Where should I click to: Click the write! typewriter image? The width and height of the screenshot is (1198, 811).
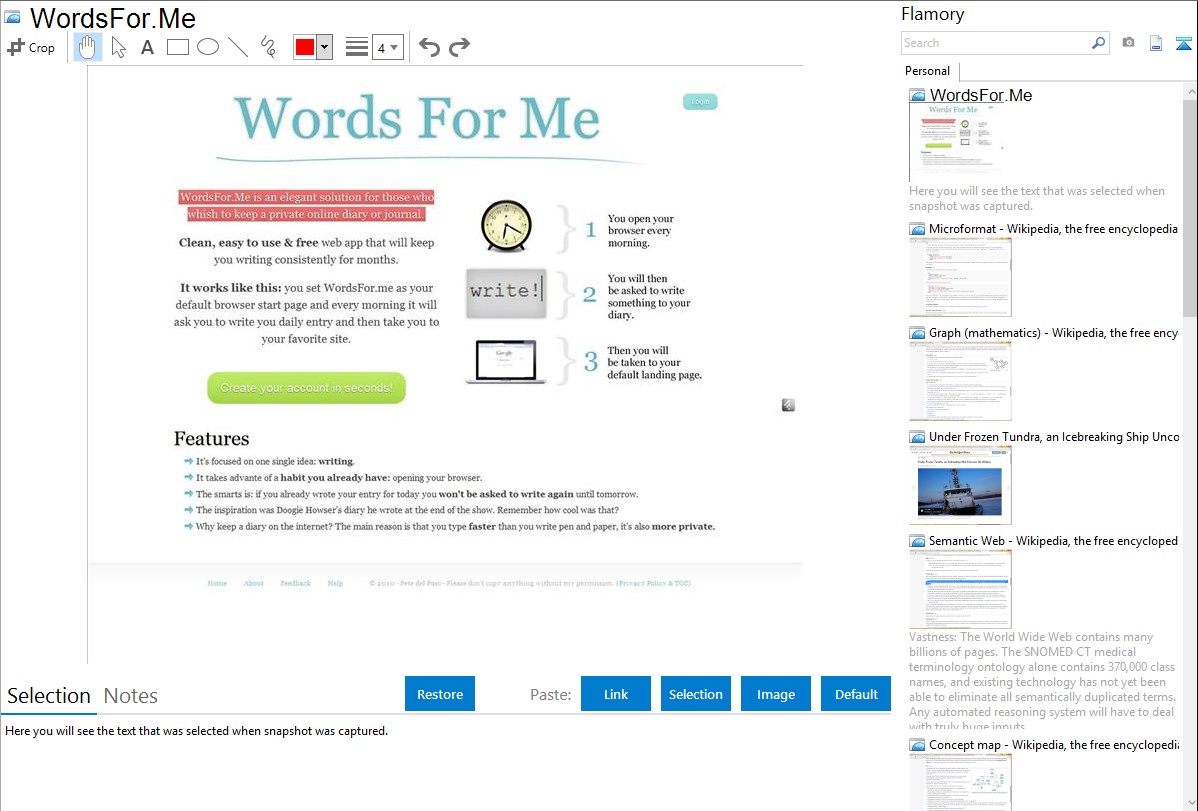point(506,293)
